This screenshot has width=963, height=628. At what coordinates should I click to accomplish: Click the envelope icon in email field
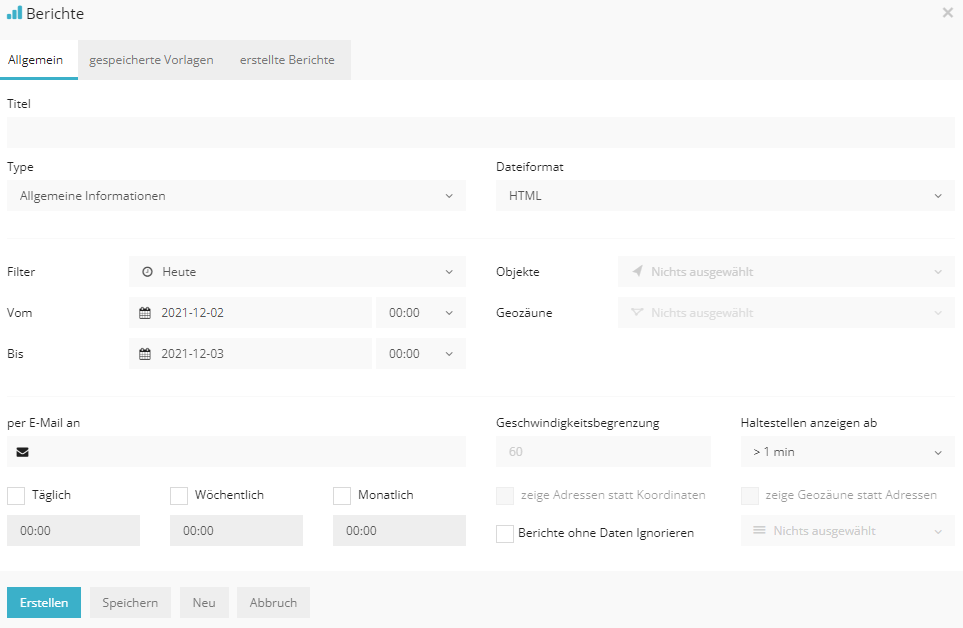click(23, 452)
